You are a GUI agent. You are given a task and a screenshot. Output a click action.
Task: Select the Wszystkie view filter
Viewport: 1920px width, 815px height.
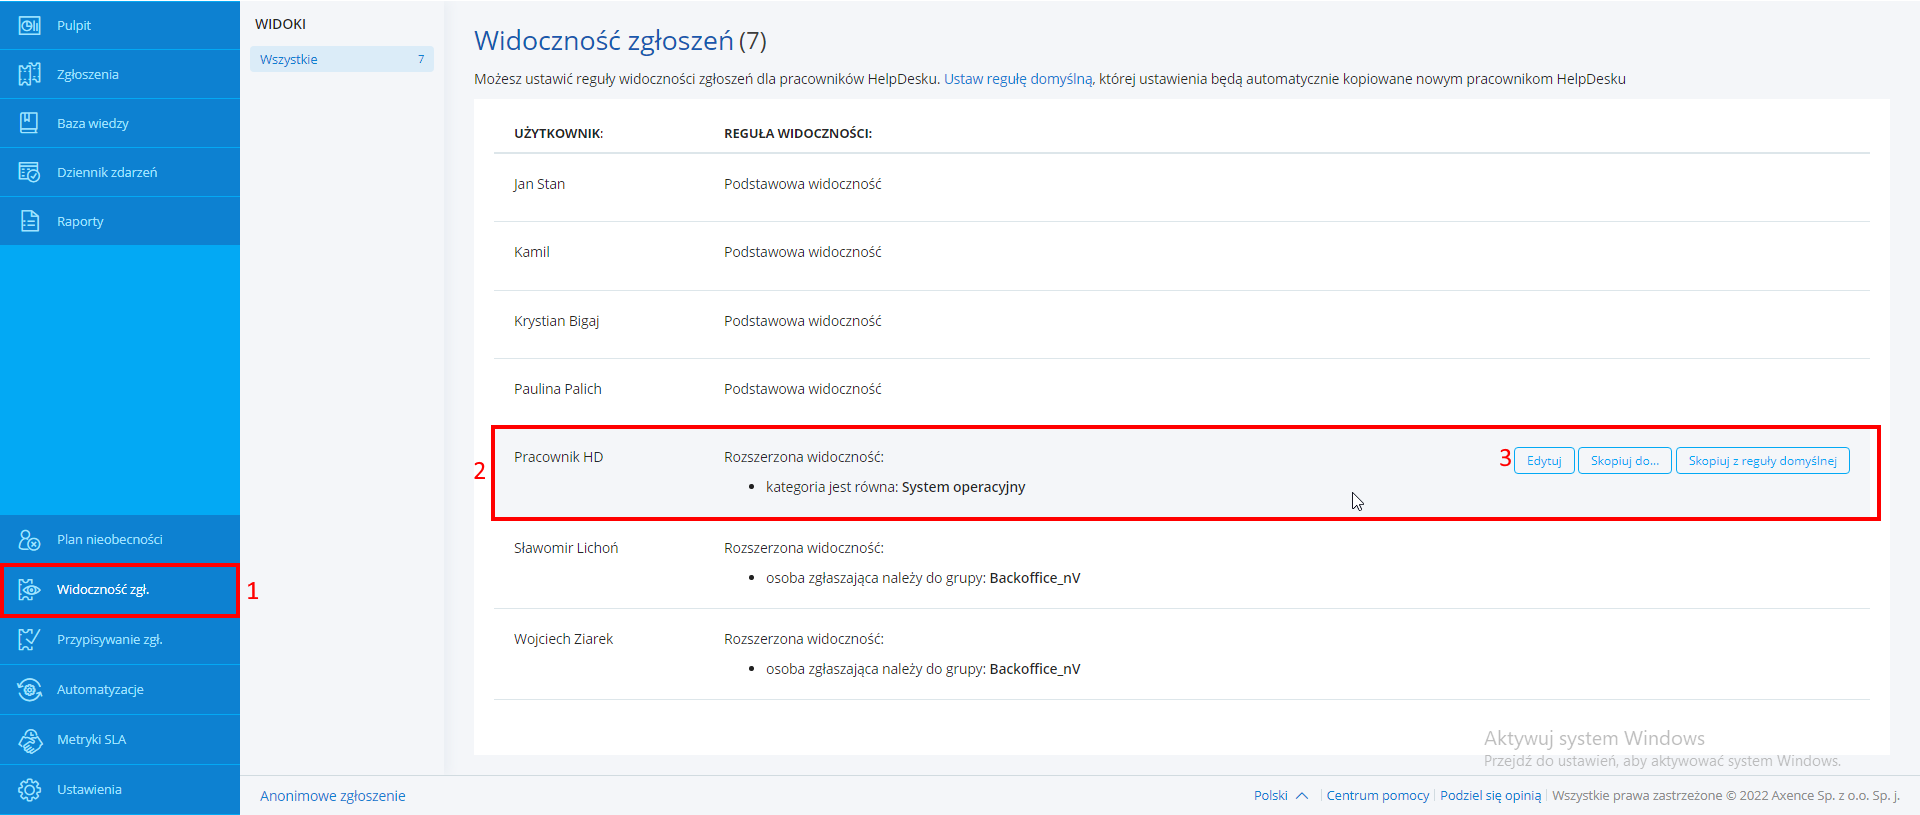pos(340,59)
